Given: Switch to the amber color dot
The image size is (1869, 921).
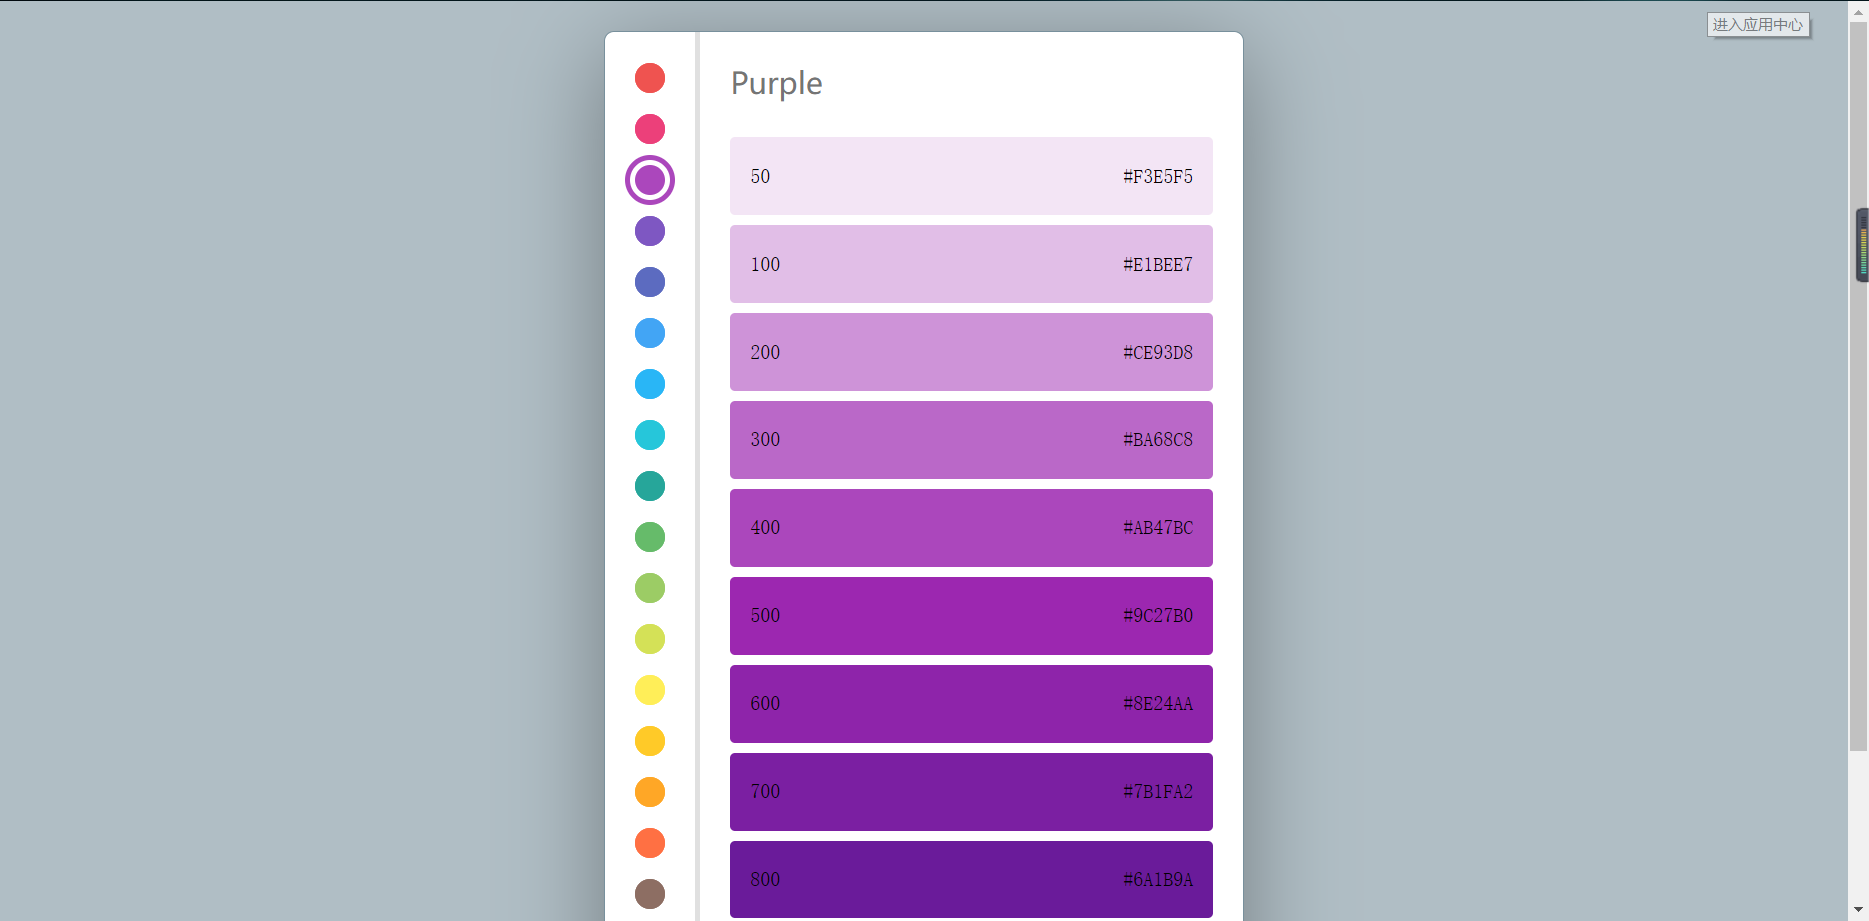Looking at the screenshot, I should pyautogui.click(x=650, y=741).
